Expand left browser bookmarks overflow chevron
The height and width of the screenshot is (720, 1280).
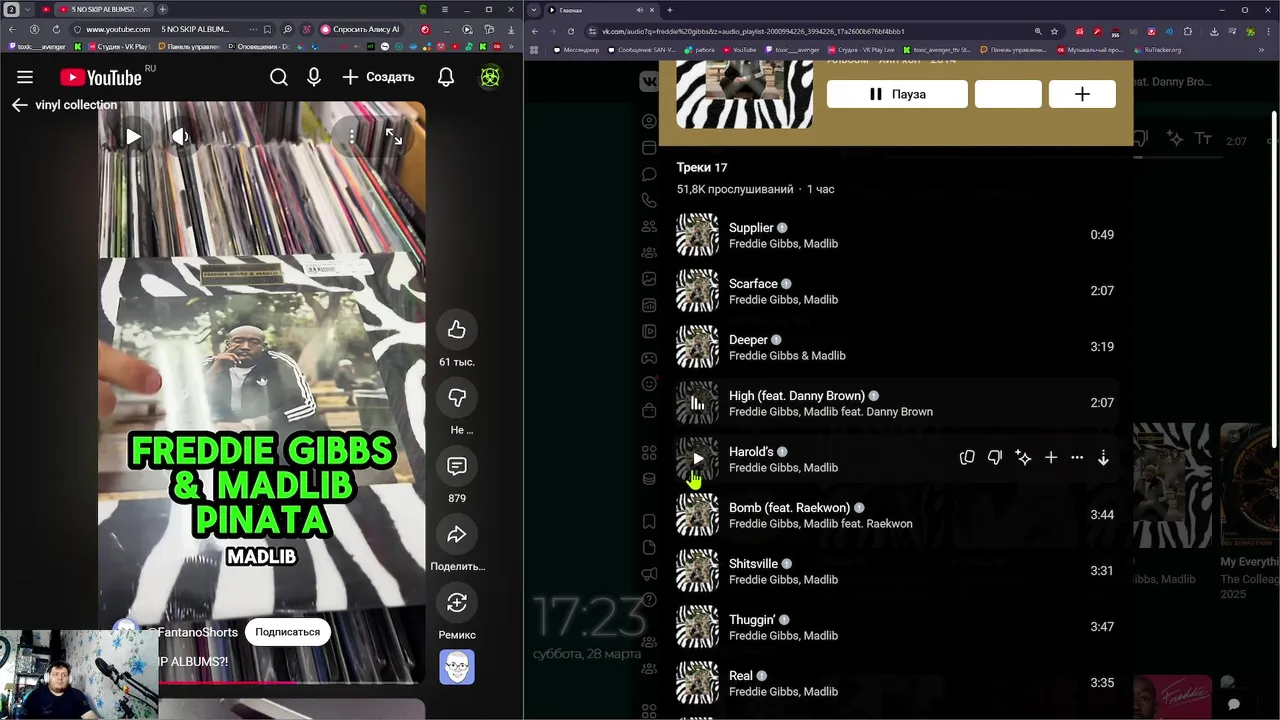(x=513, y=47)
